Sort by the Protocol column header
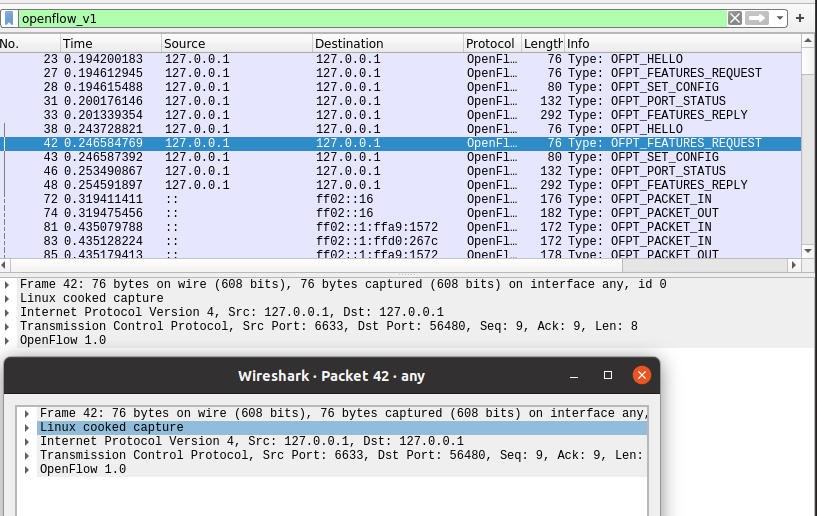The height and width of the screenshot is (516, 817). click(492, 44)
